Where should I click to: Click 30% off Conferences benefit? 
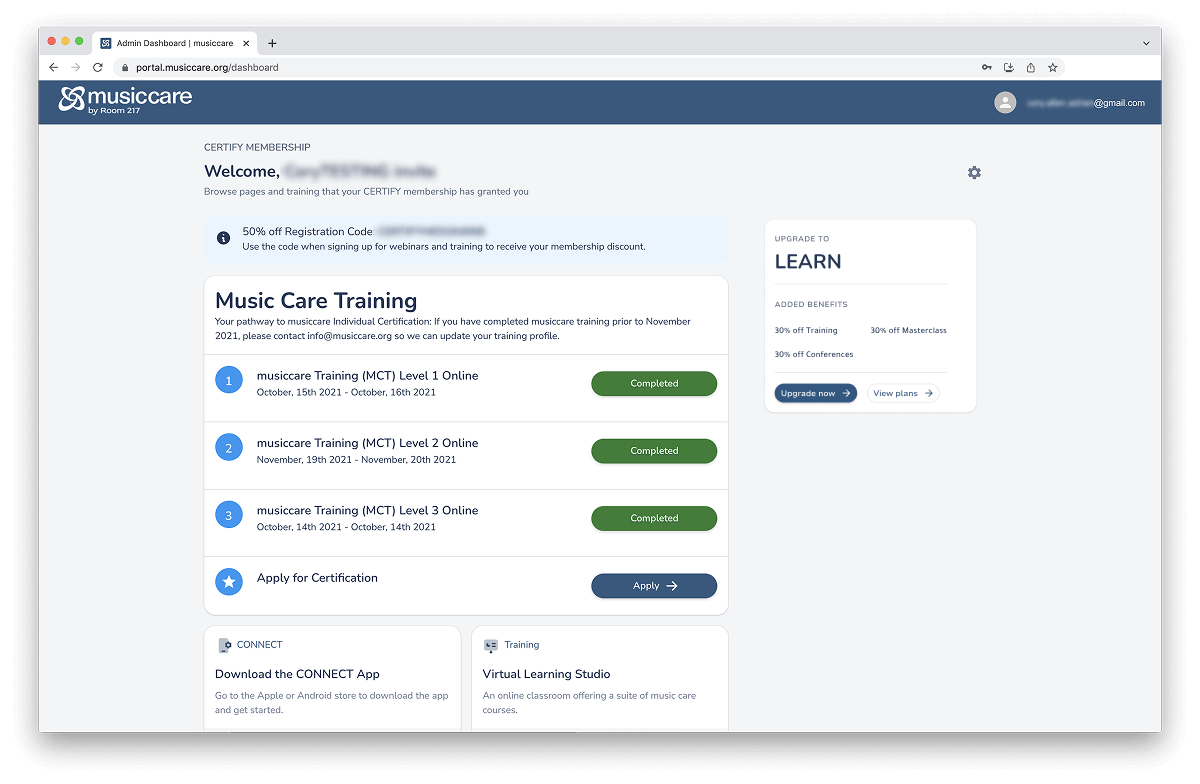point(814,354)
